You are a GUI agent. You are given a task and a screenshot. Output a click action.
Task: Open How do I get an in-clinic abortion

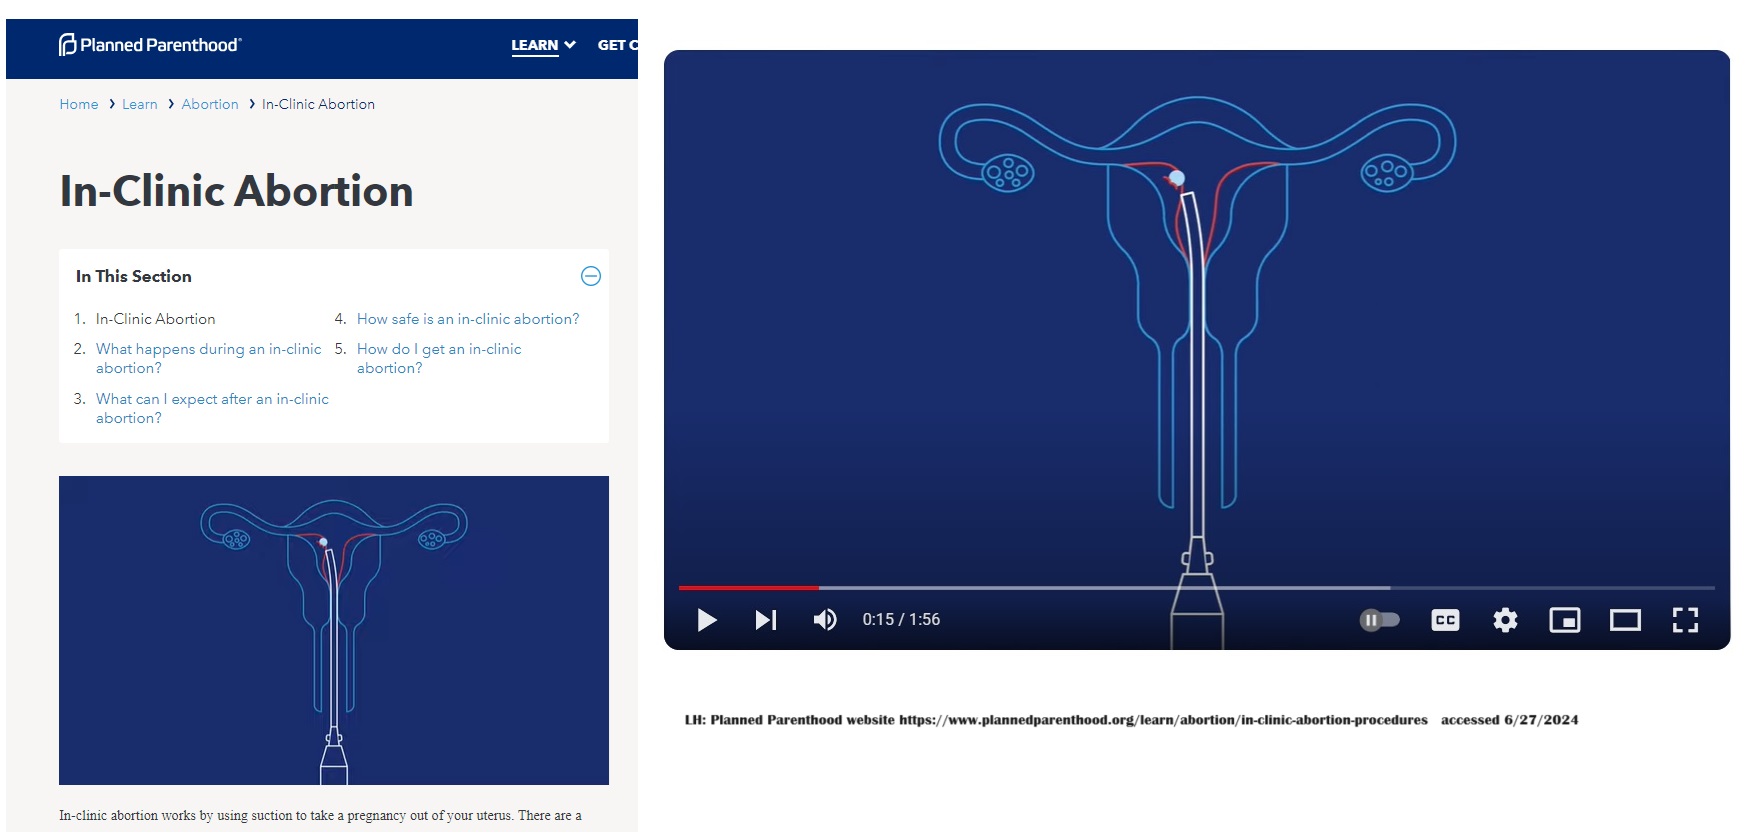click(x=439, y=358)
